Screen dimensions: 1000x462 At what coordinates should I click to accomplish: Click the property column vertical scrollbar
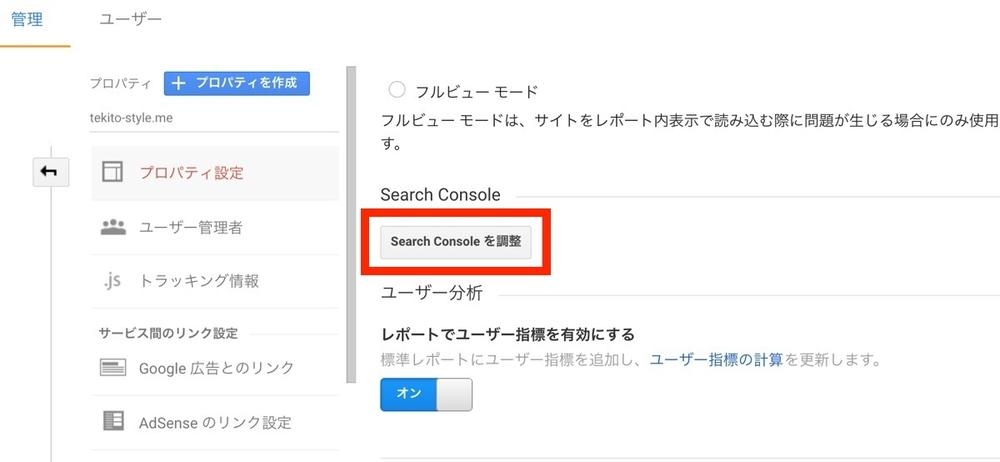pyautogui.click(x=350, y=225)
